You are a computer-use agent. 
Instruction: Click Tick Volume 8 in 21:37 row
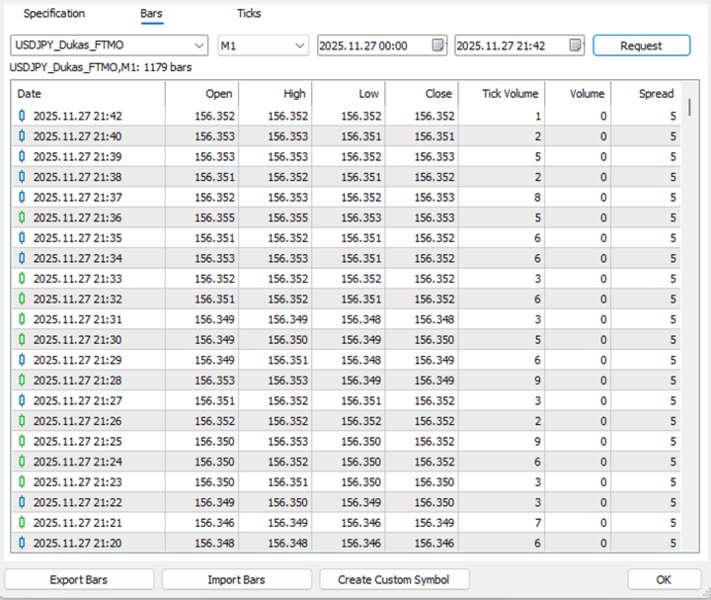click(537, 197)
